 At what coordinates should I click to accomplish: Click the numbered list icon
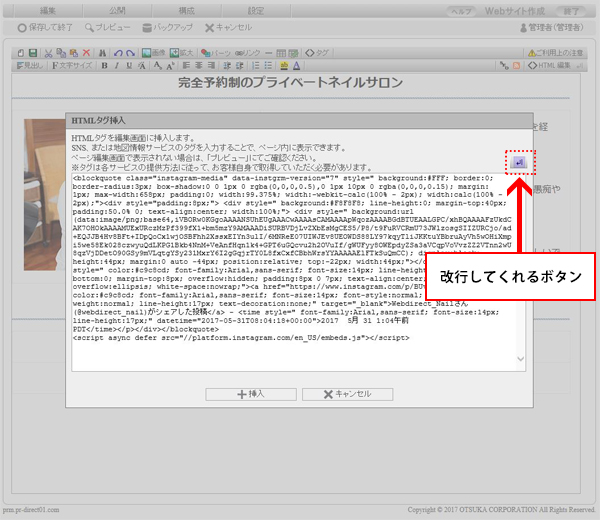tap(256, 65)
